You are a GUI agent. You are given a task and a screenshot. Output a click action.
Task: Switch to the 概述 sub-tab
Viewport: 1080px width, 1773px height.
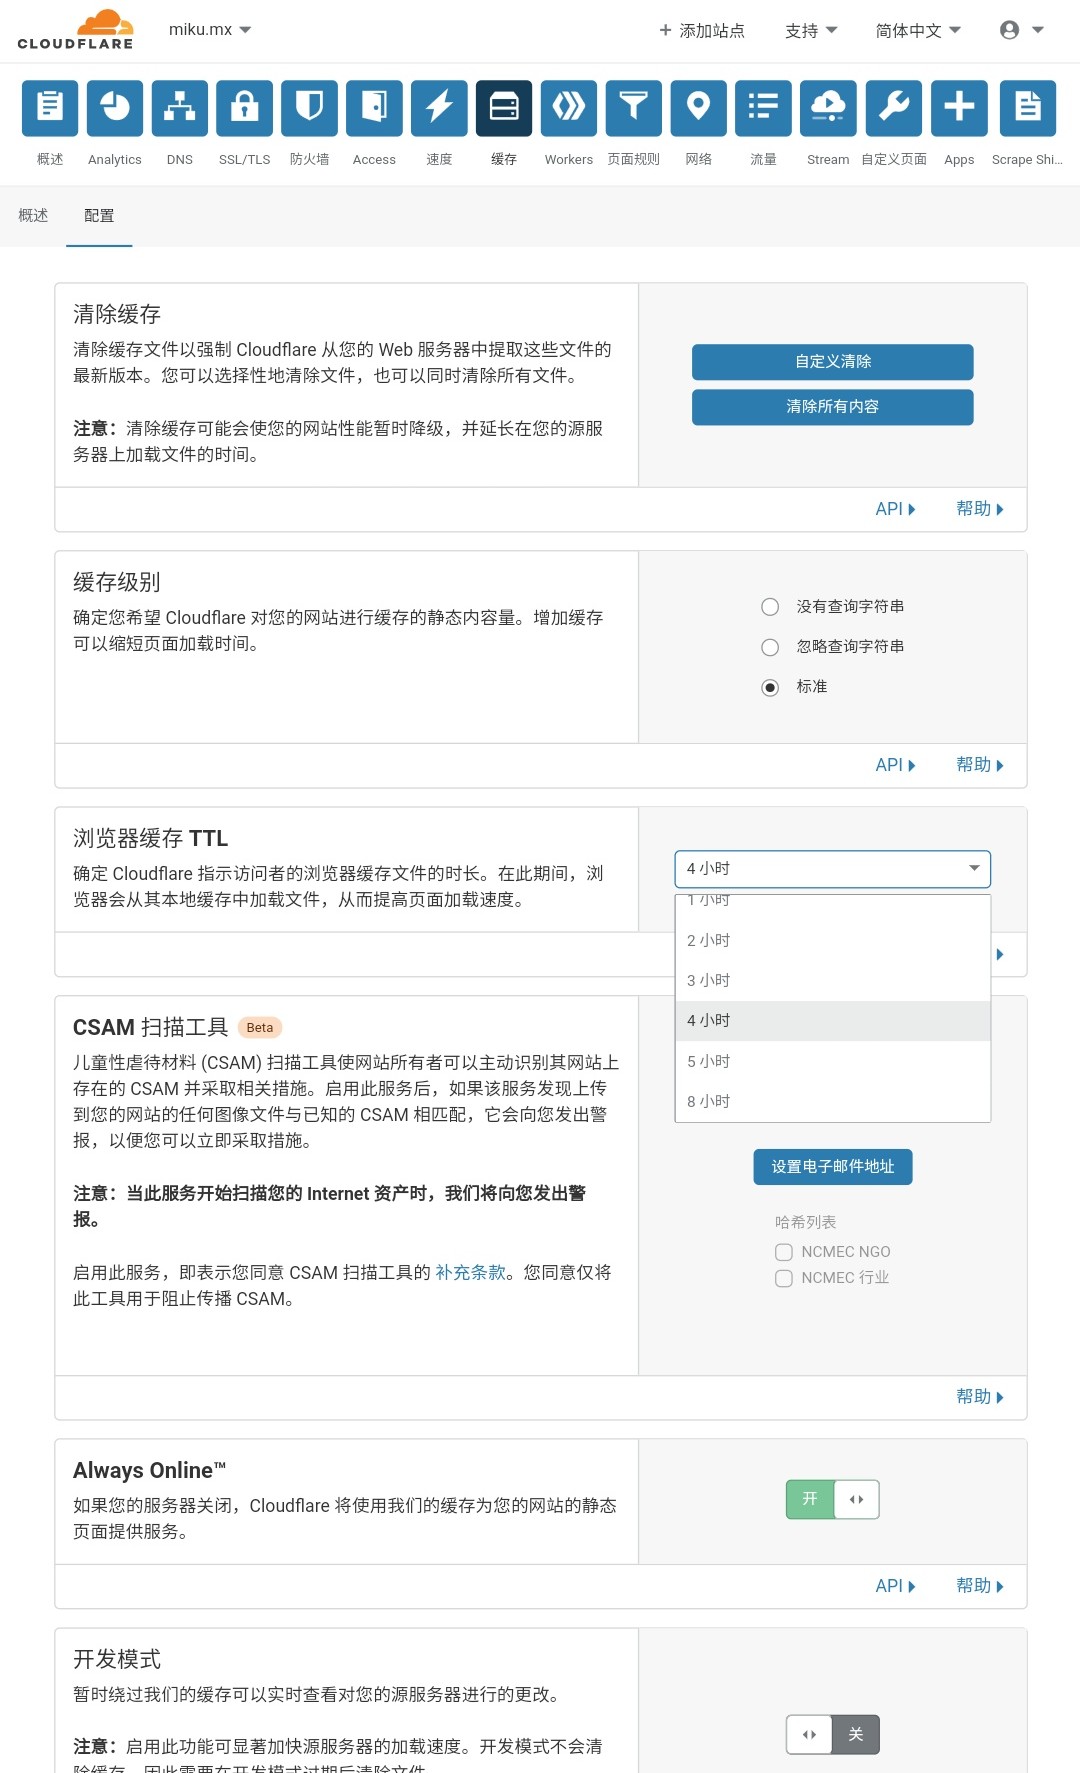pos(33,216)
